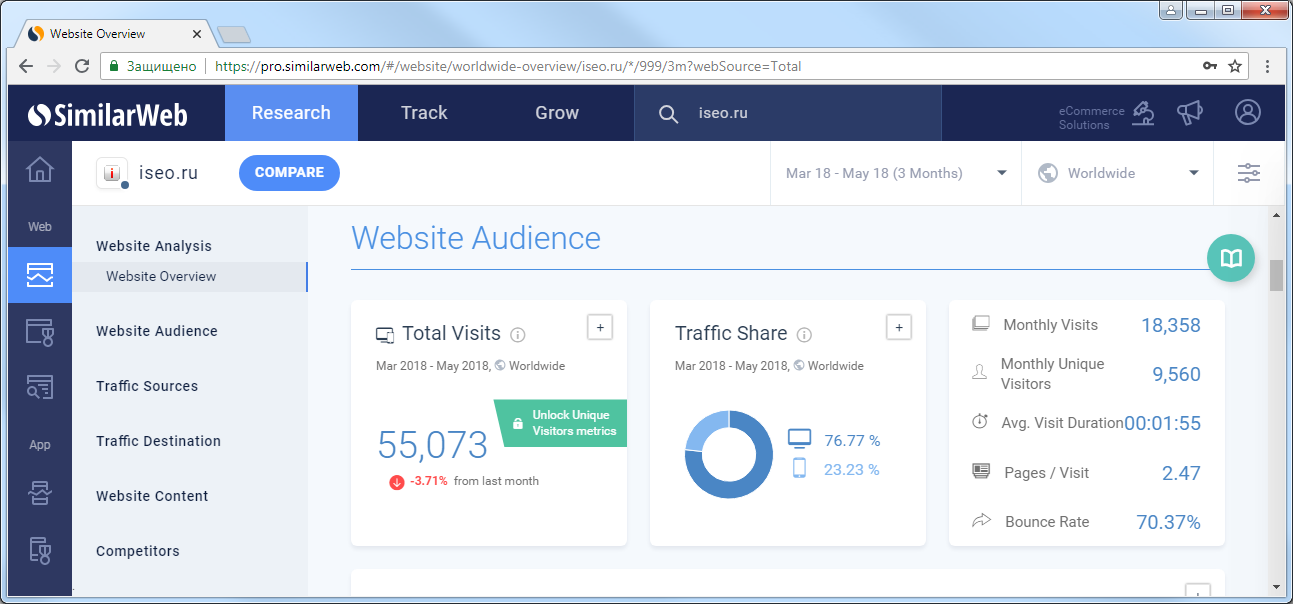
Task: Open the SimilarWeb home logo
Action: pos(108,114)
